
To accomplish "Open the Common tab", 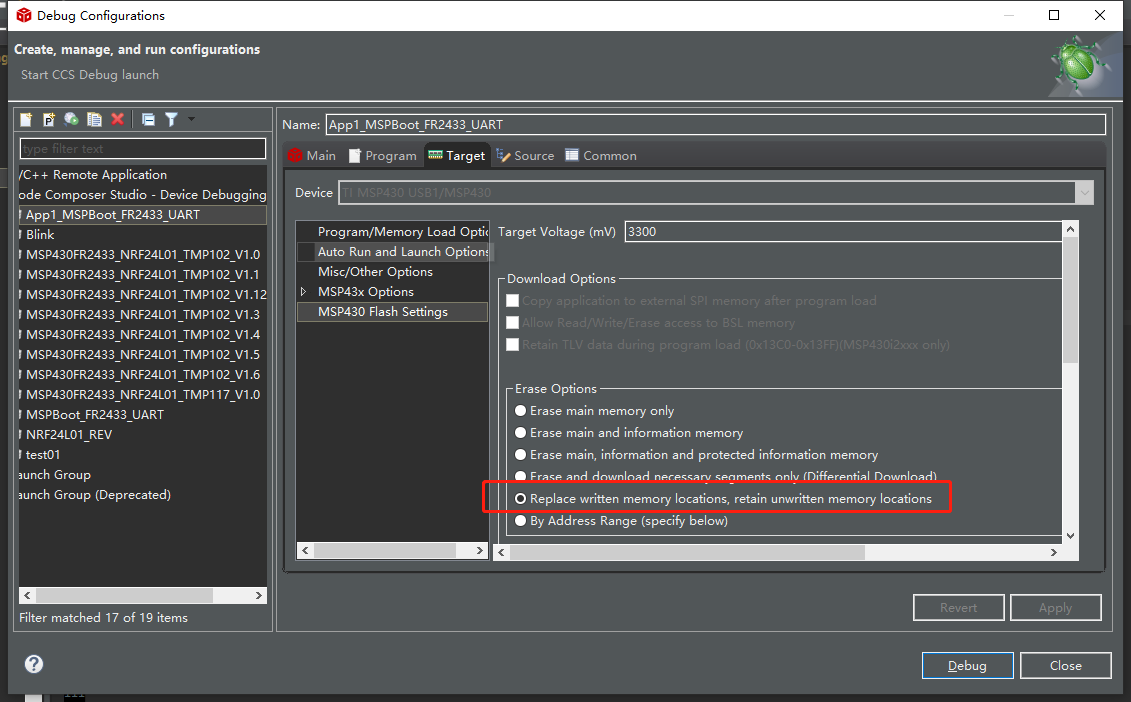I will (601, 155).
